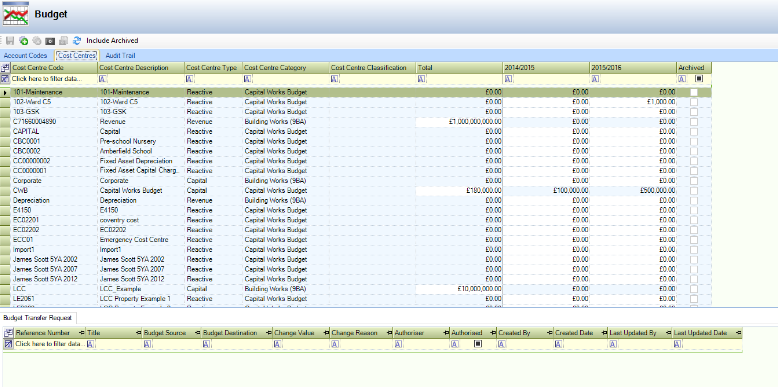This screenshot has height=387, width=778.
Task: Click the save disk toolbar icon
Action: (10, 41)
